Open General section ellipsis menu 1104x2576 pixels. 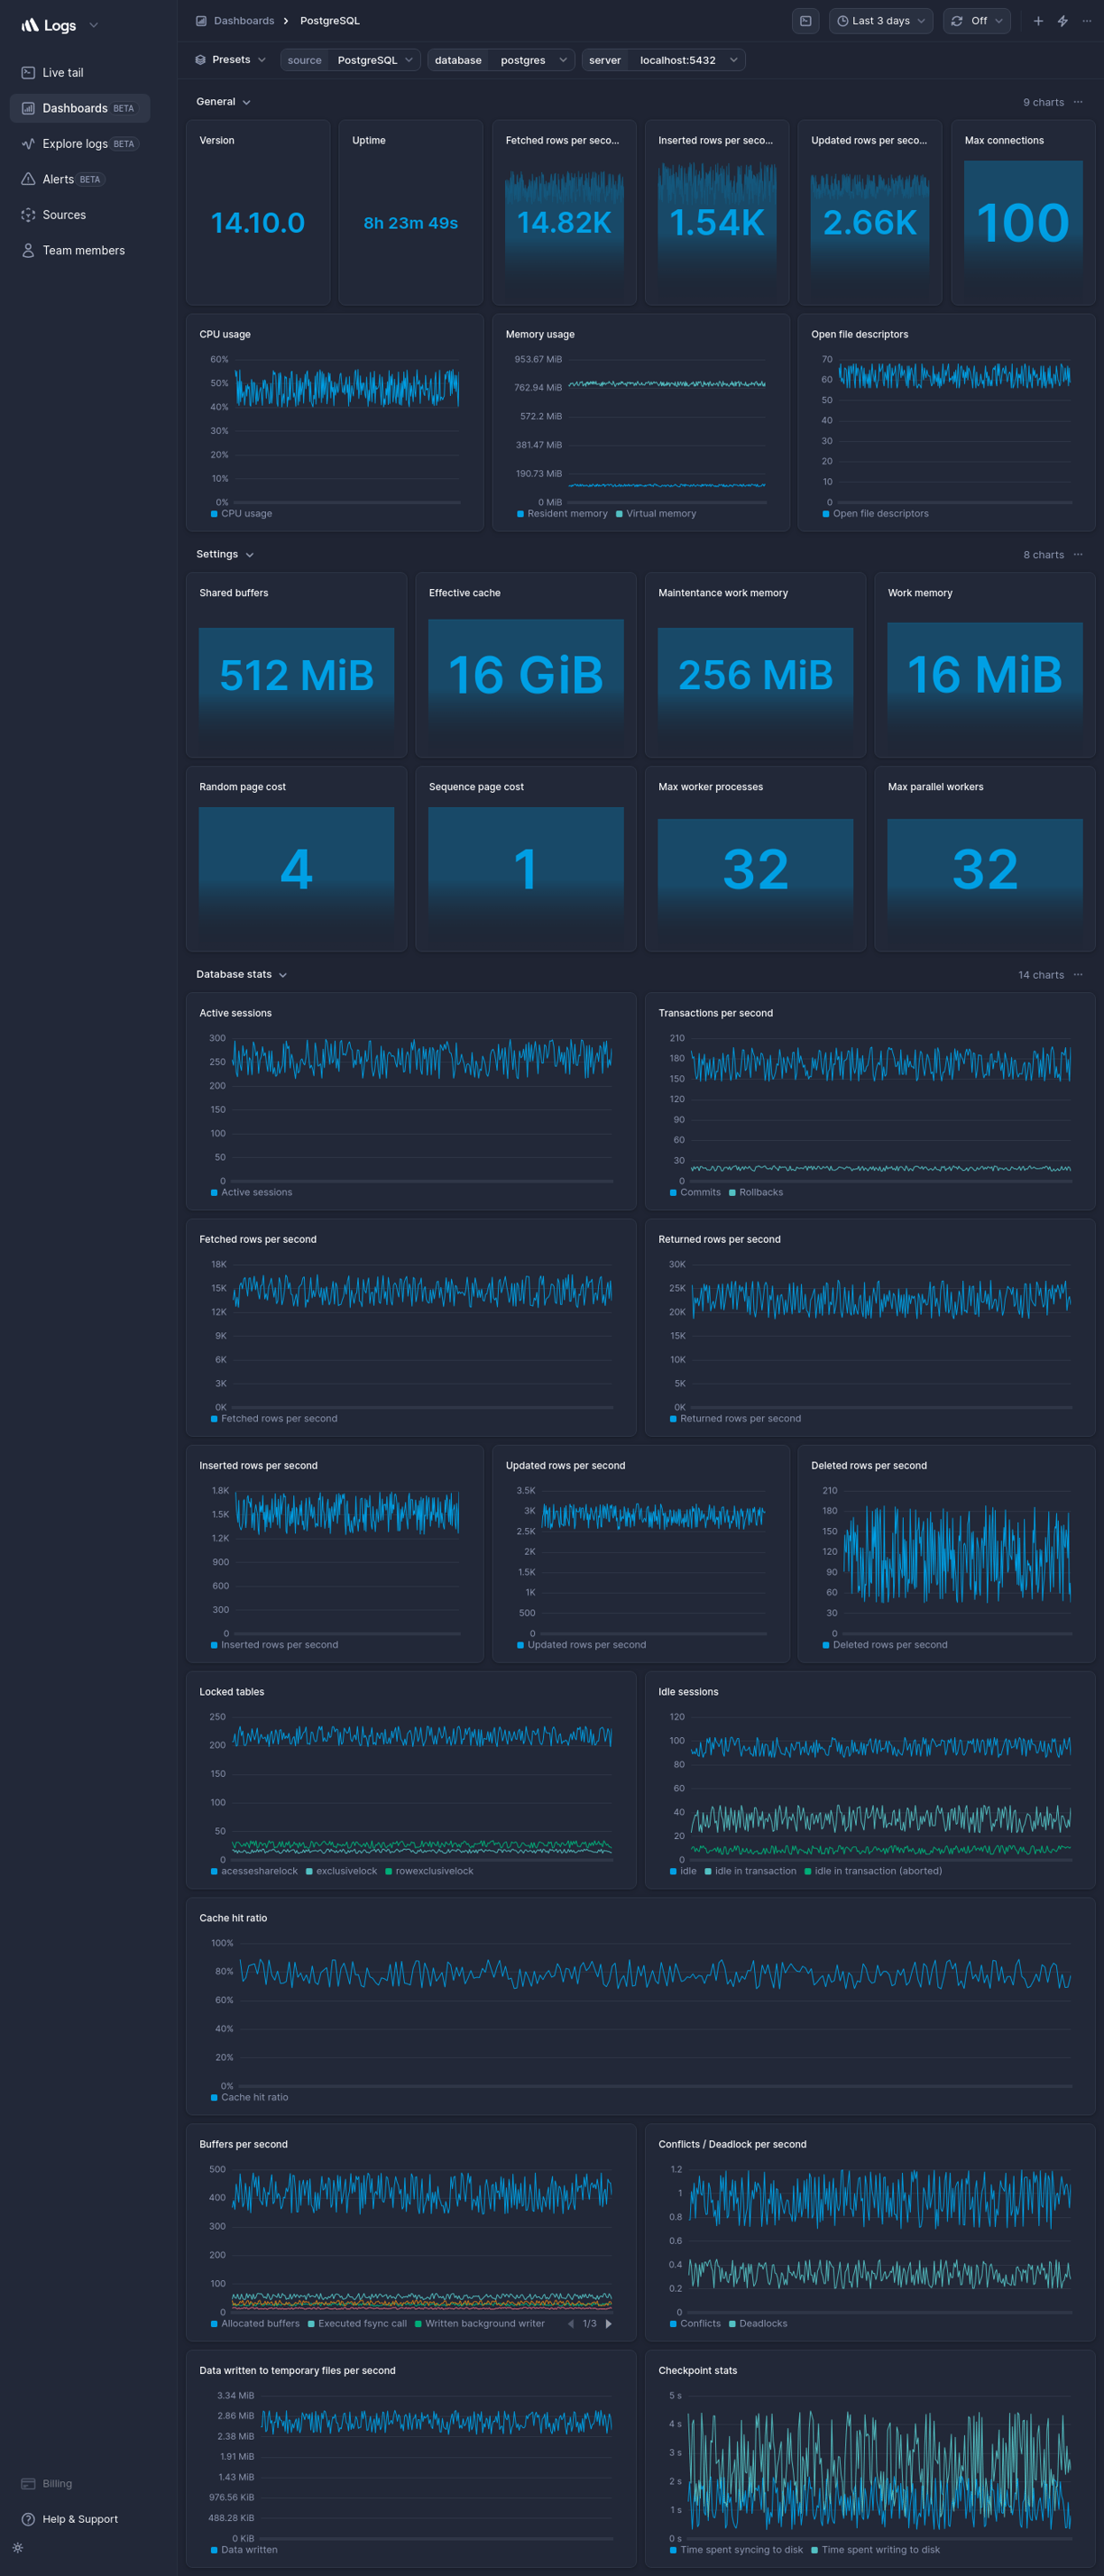click(x=1078, y=102)
